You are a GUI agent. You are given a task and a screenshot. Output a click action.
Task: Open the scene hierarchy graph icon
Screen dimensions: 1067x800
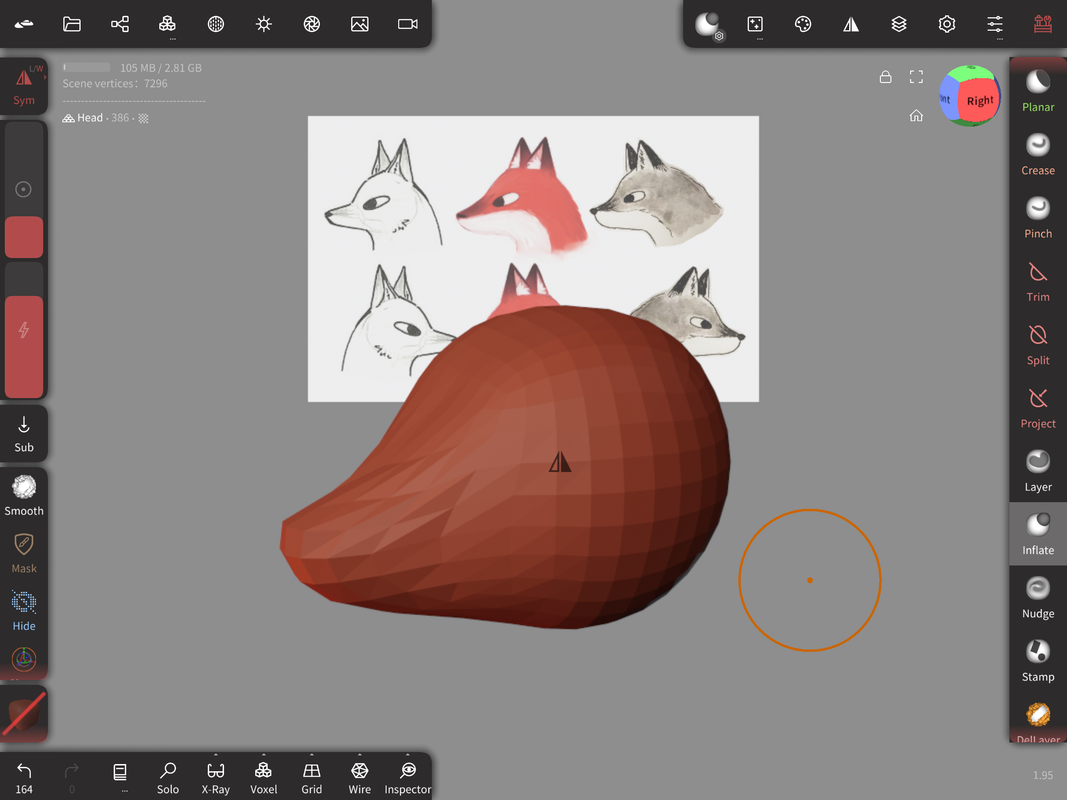pyautogui.click(x=120, y=24)
